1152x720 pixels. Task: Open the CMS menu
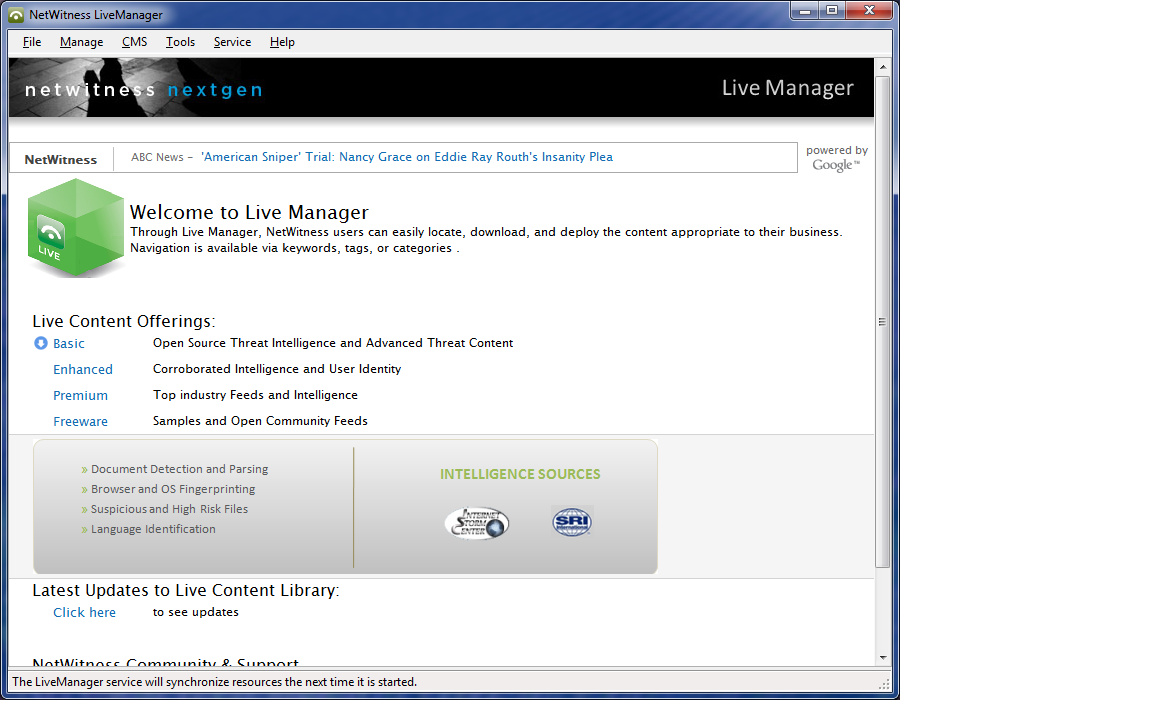coord(134,42)
